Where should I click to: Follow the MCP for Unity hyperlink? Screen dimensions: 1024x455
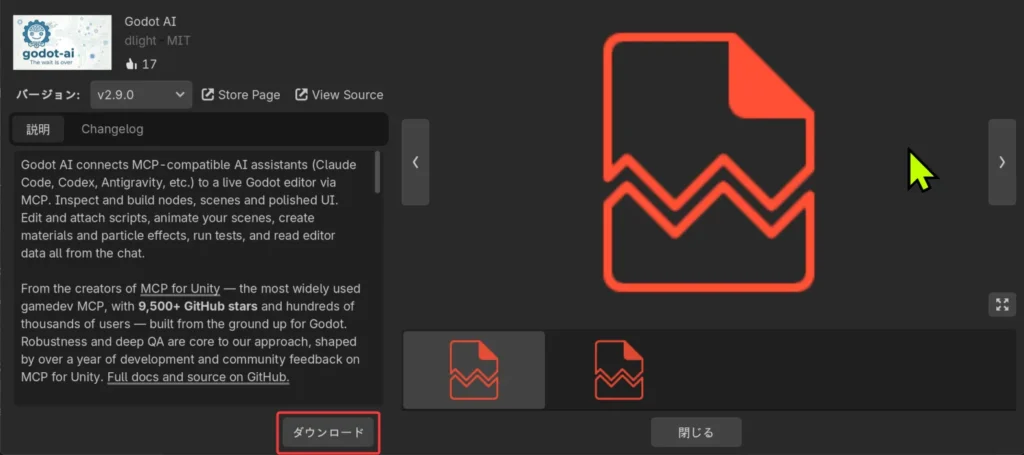(180, 289)
